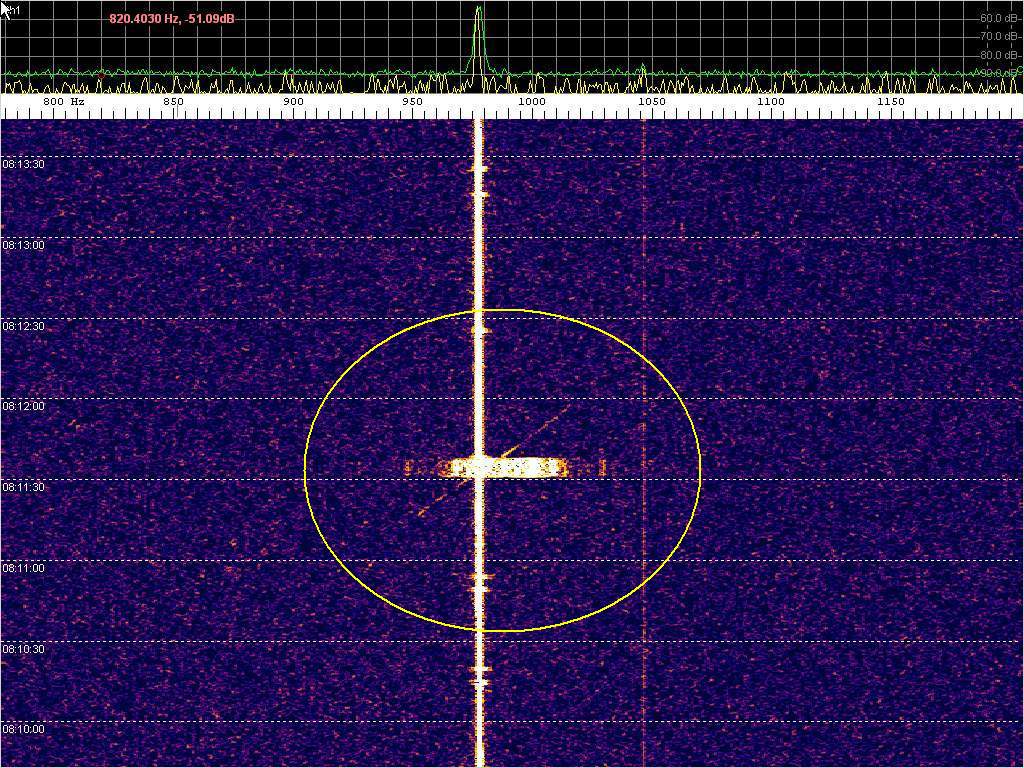Click the 08:13:30 time marker
The width and height of the screenshot is (1024, 768).
pyautogui.click(x=22, y=164)
